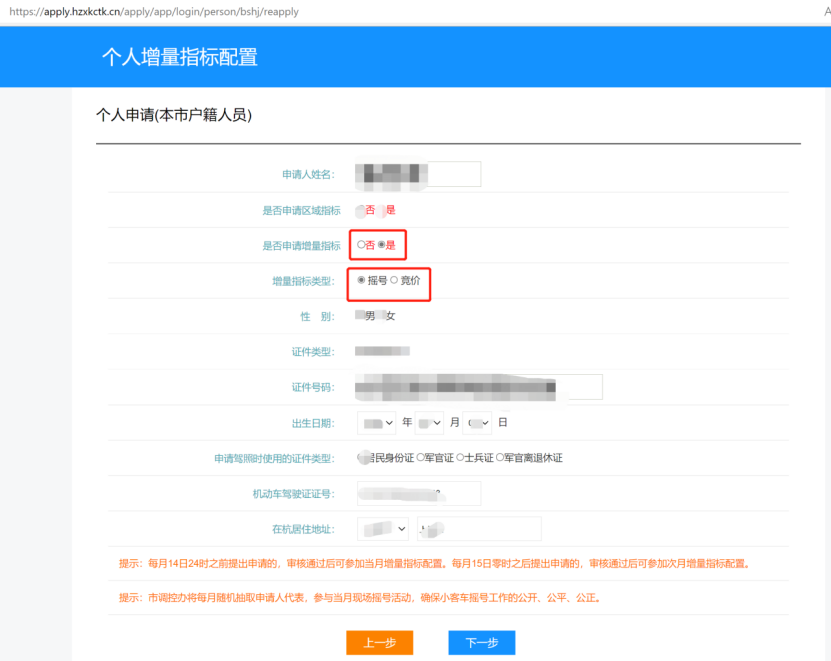Click the 个人增量指标配置 header title

pos(180,57)
